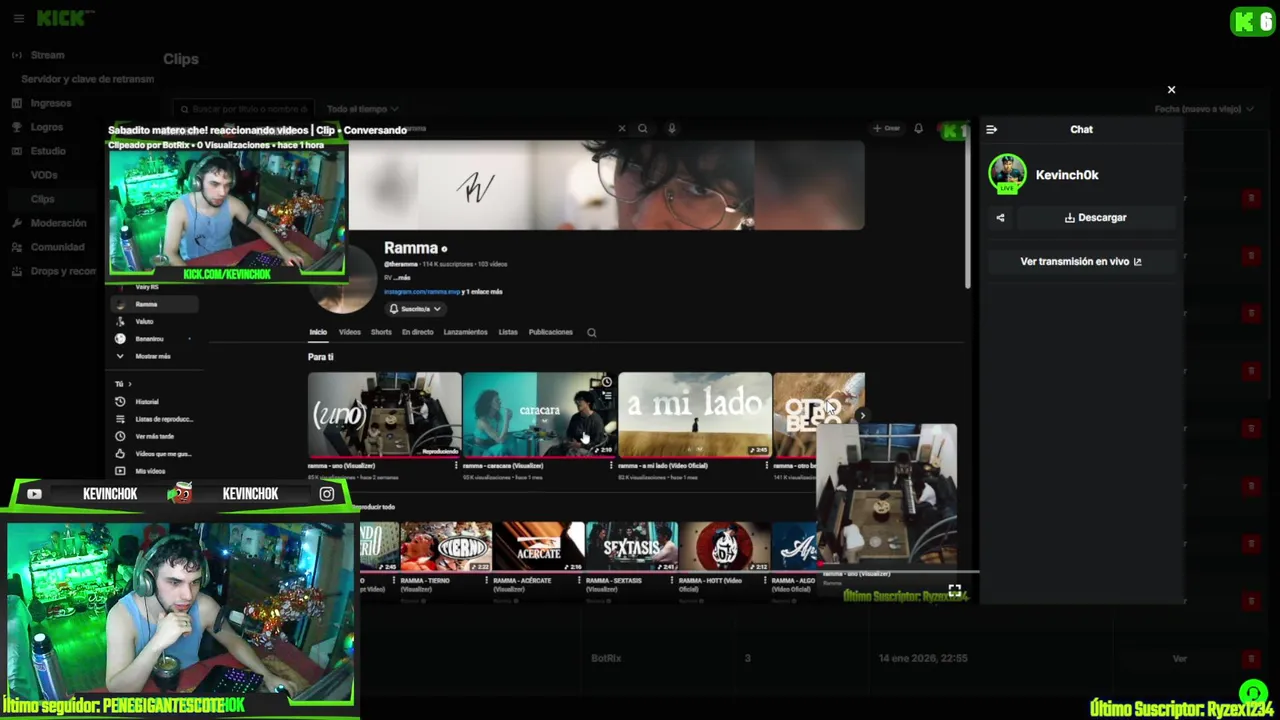Open the Stream sidebar section

47,55
